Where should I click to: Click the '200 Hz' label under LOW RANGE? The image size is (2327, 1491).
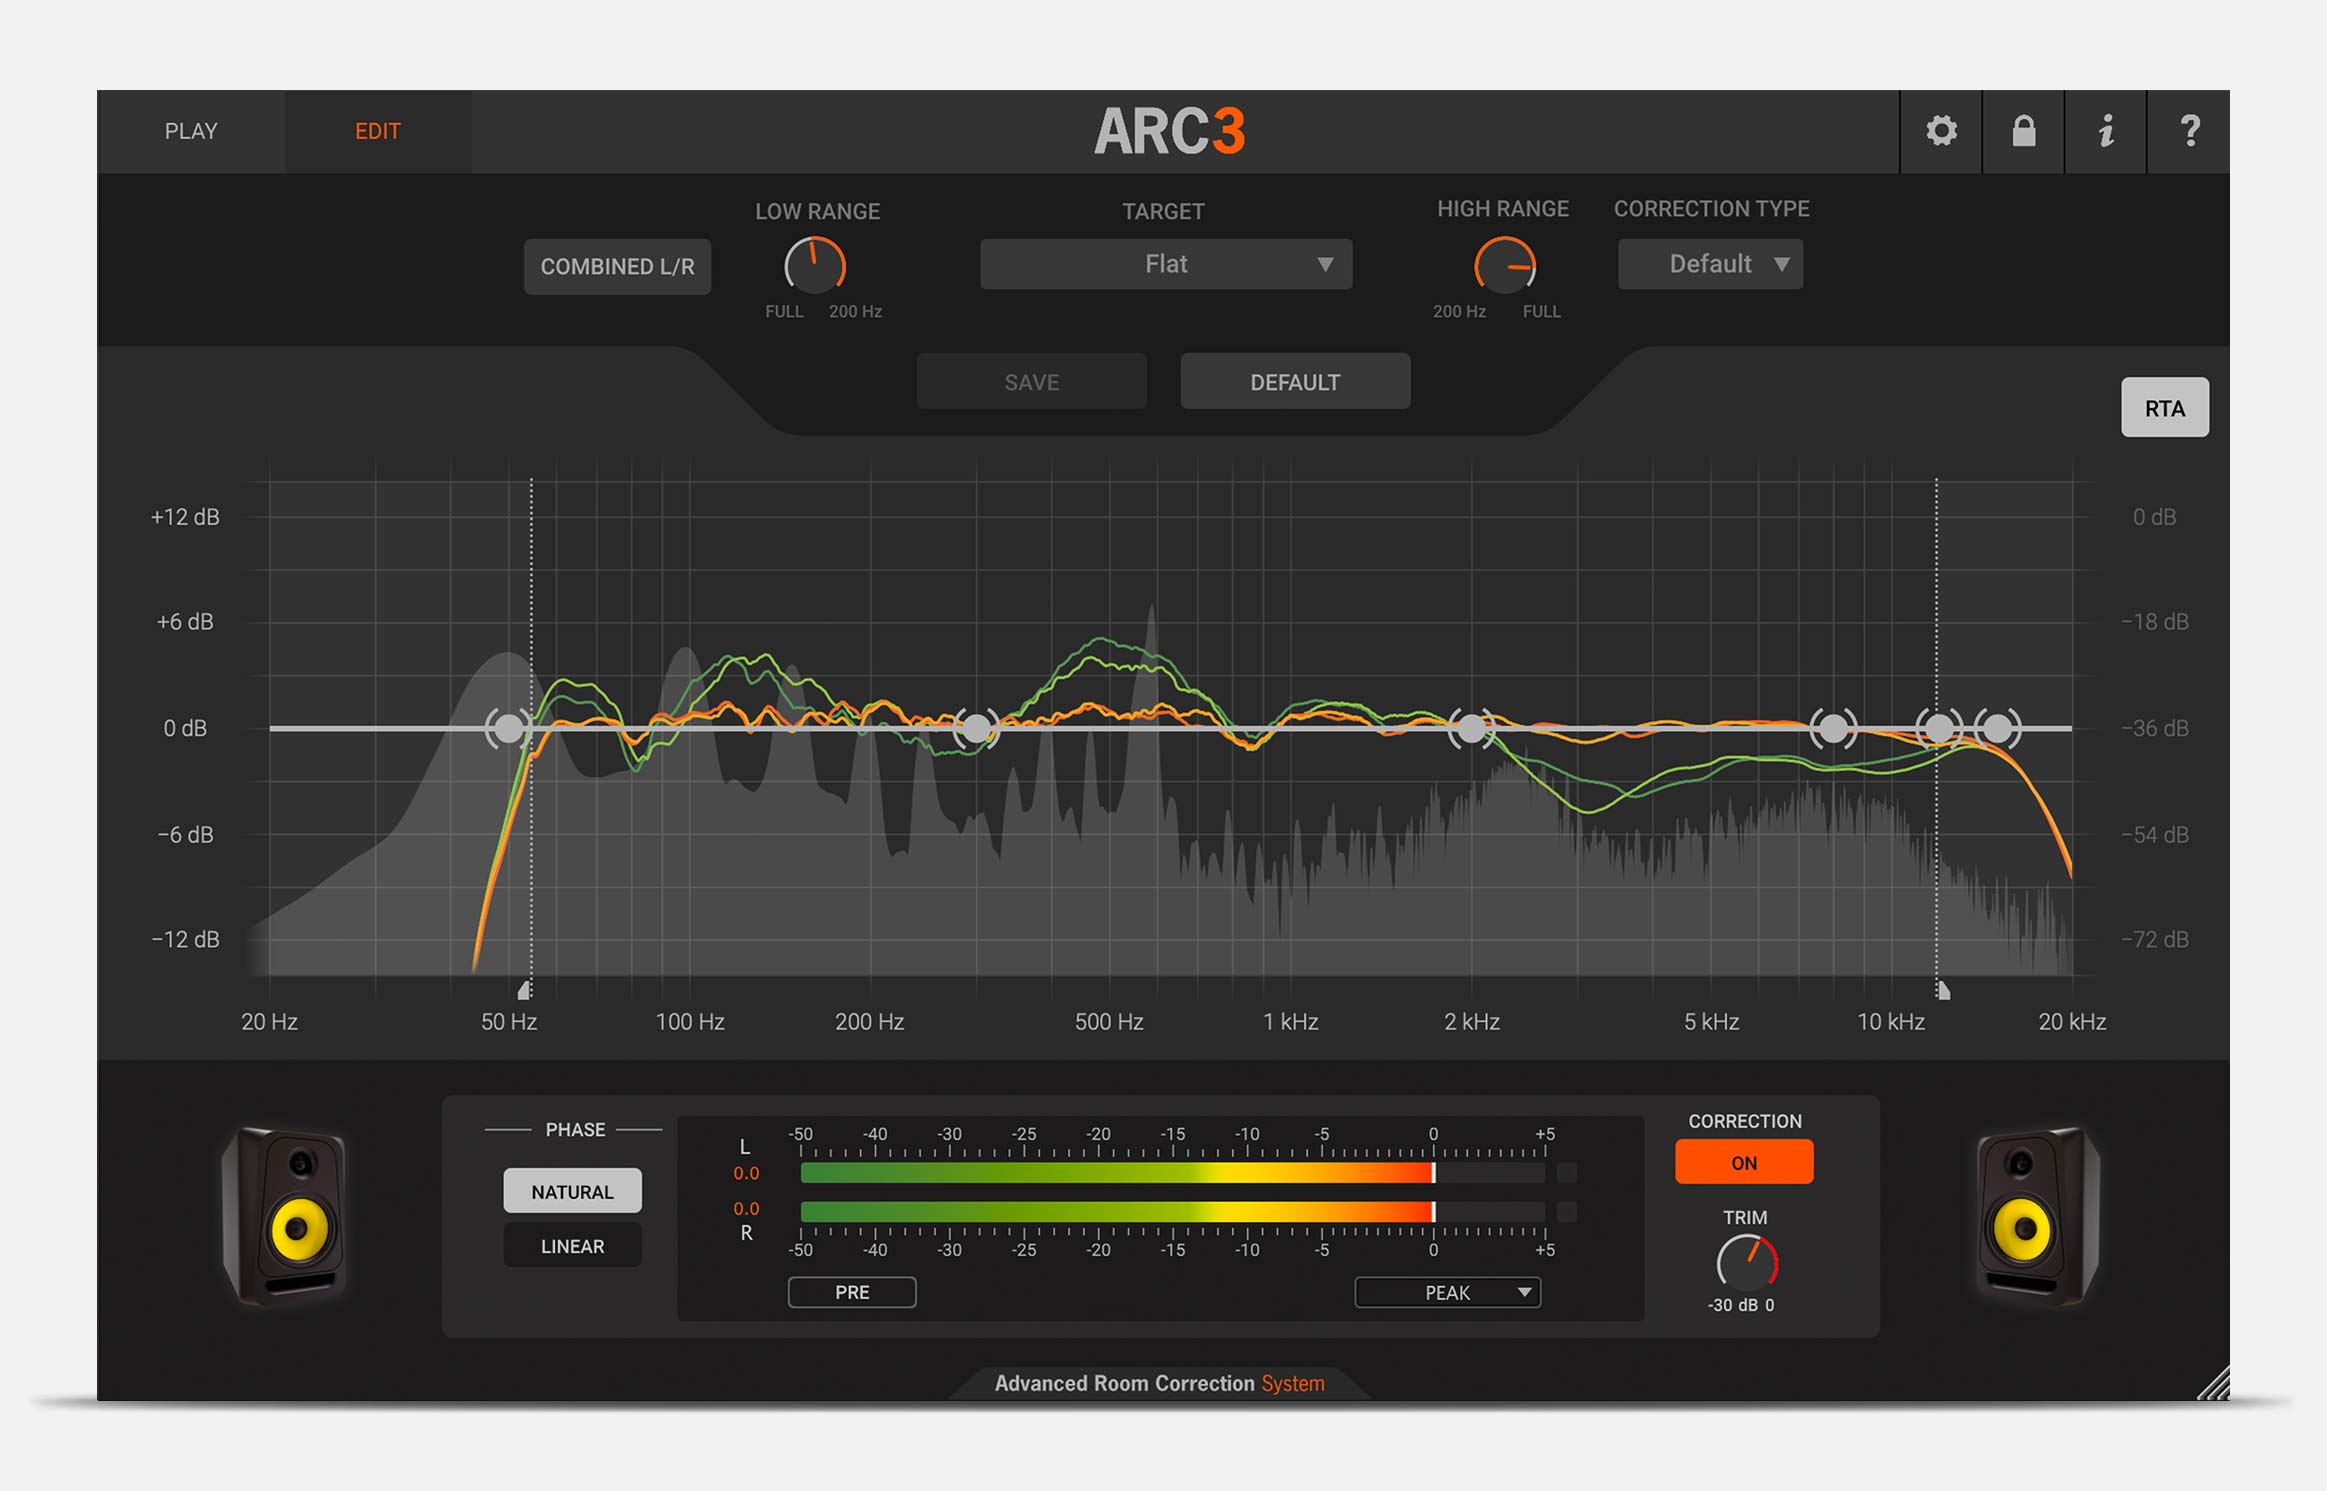(x=855, y=311)
